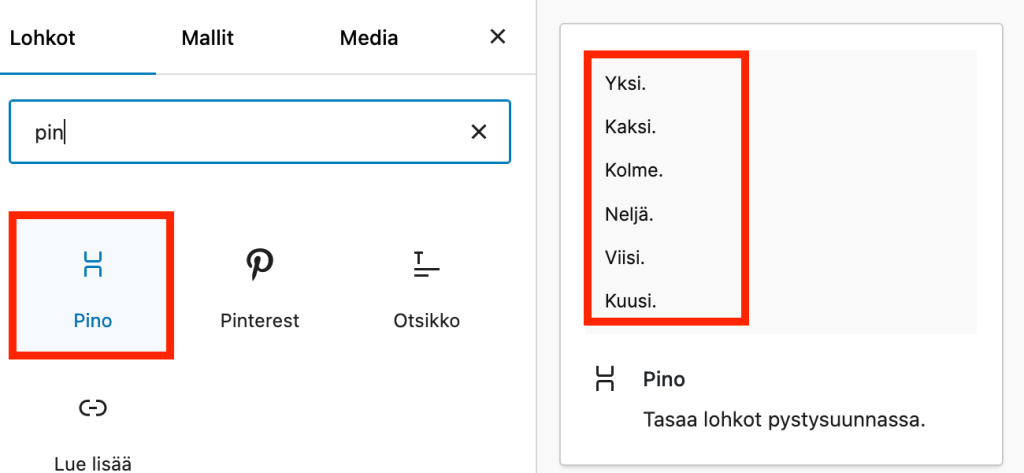1024x473 pixels.
Task: Focus the block search input field
Action: point(260,132)
